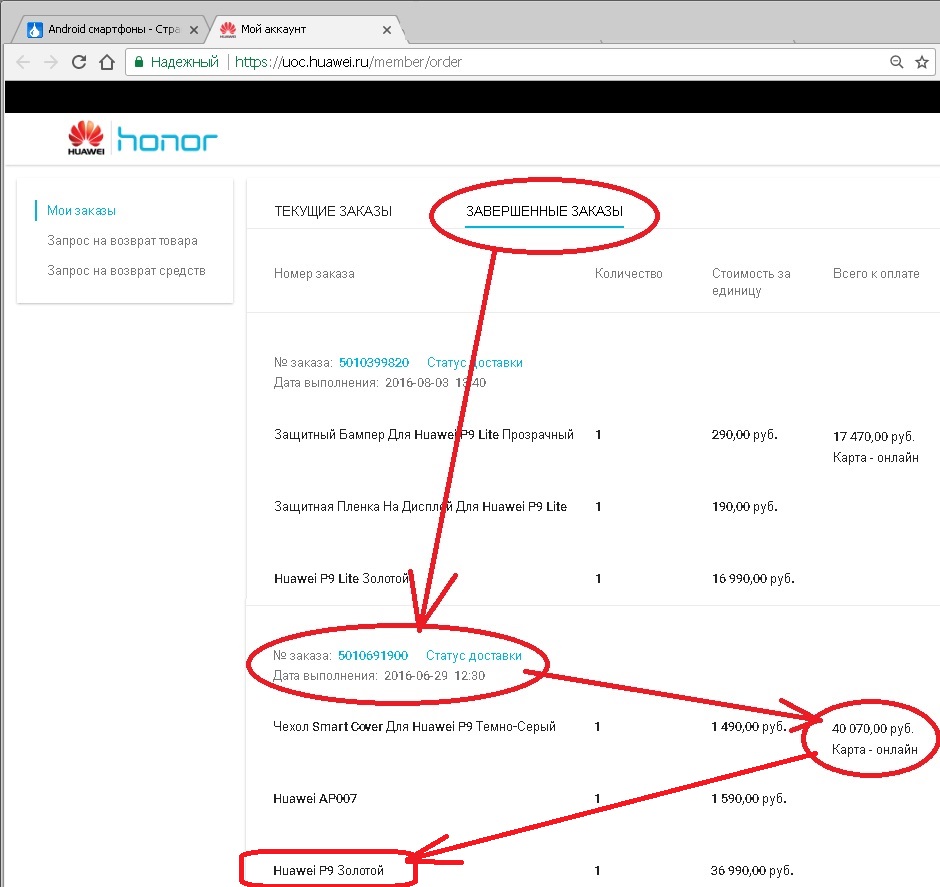Select Huawei P9 Золотой item

328,870
